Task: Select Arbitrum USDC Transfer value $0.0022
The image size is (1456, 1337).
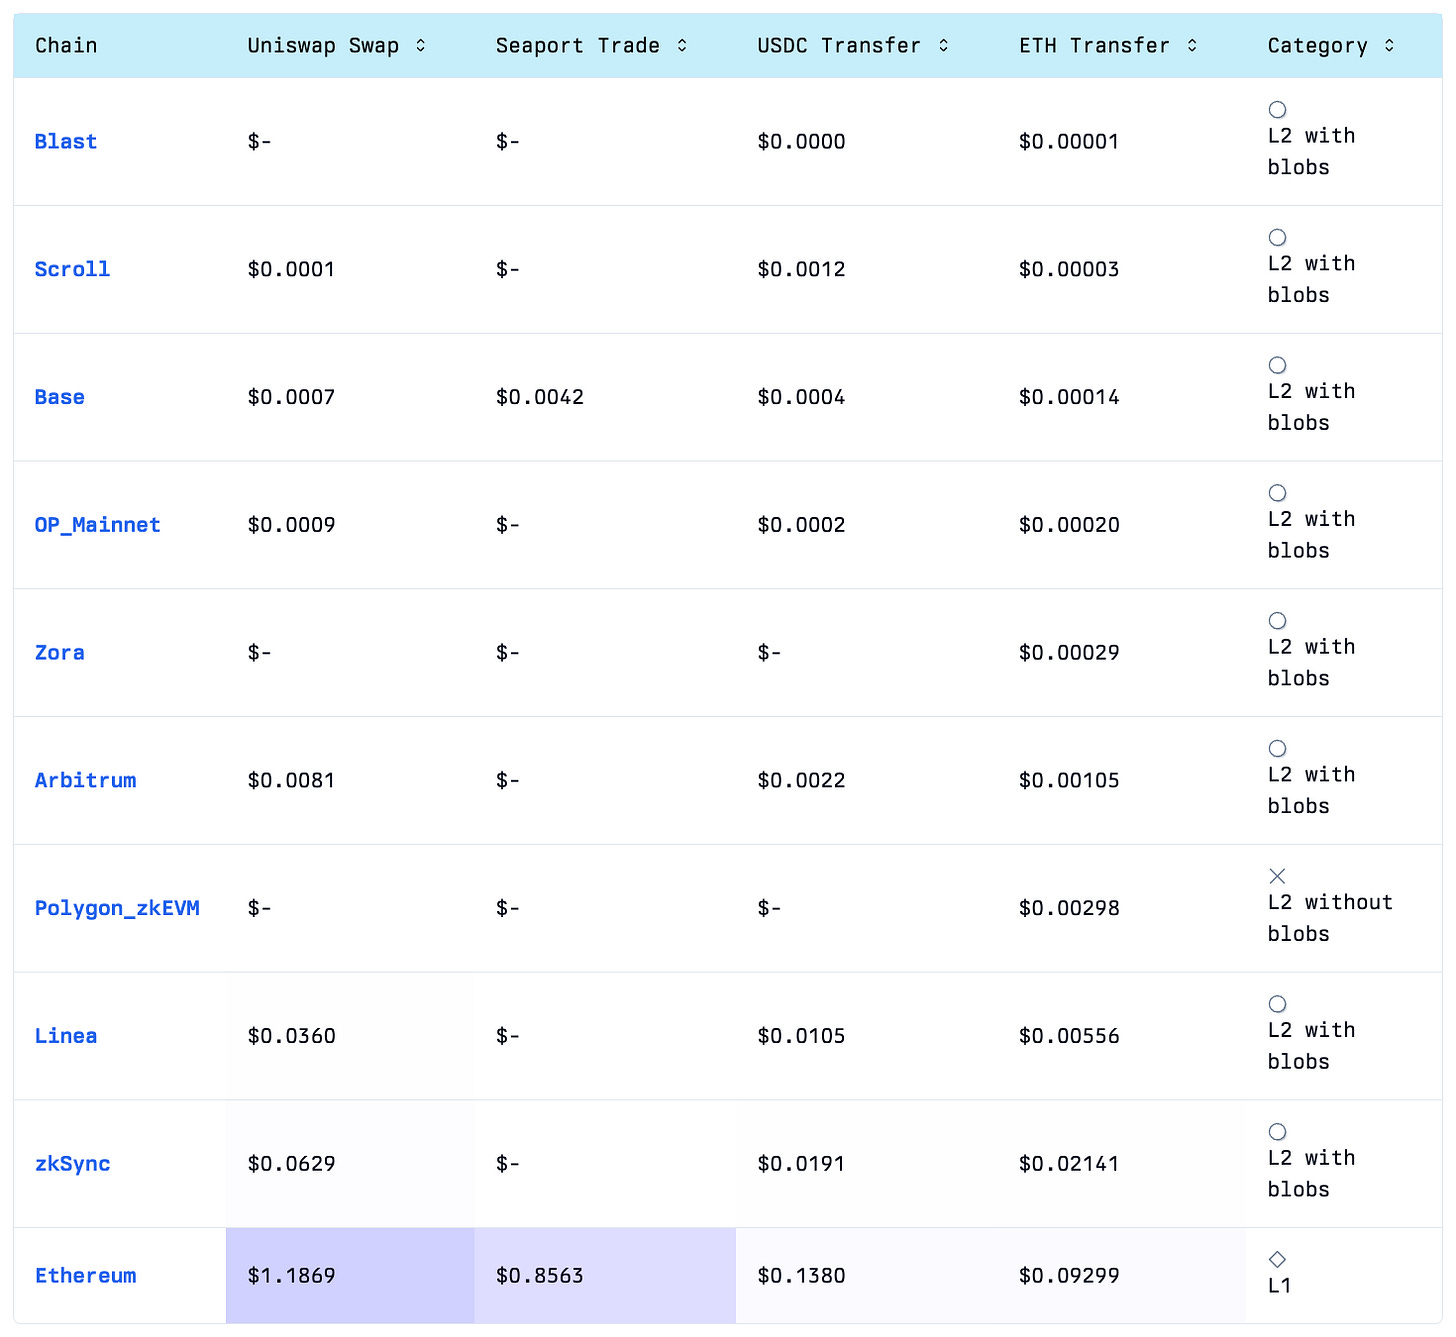Action: (x=801, y=781)
